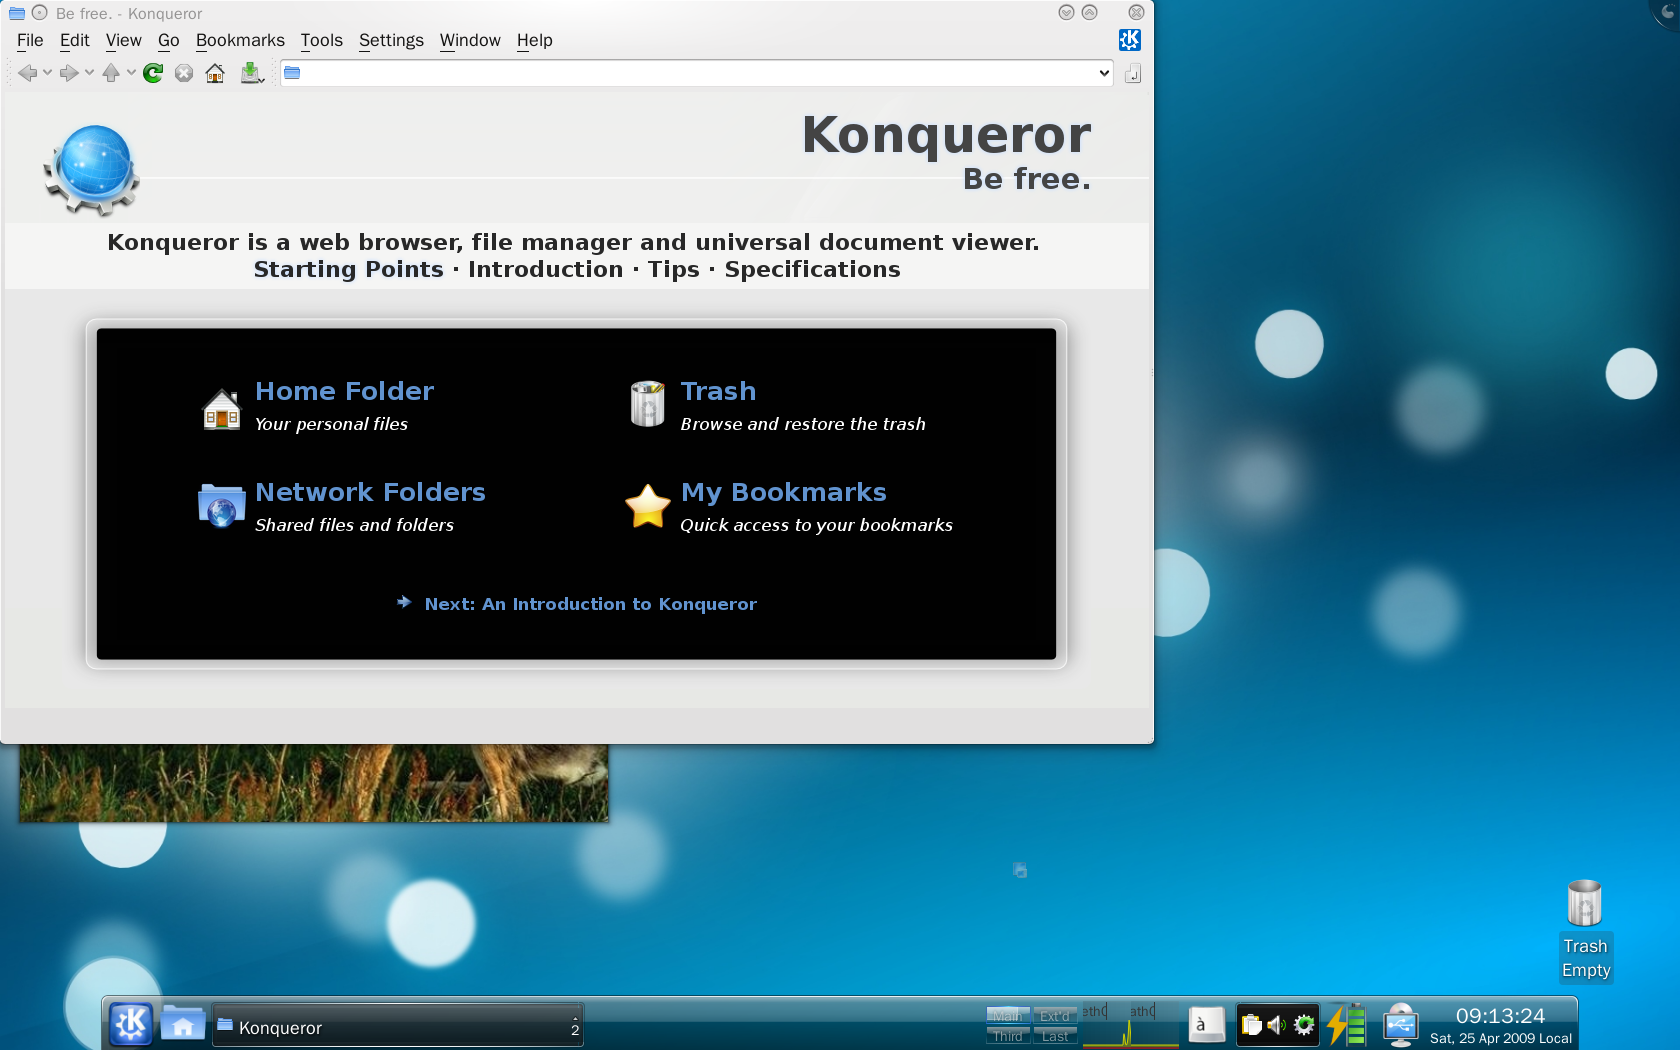Screen dimensions: 1680x1050
Task: Open the Edit menu
Action: click(x=74, y=40)
